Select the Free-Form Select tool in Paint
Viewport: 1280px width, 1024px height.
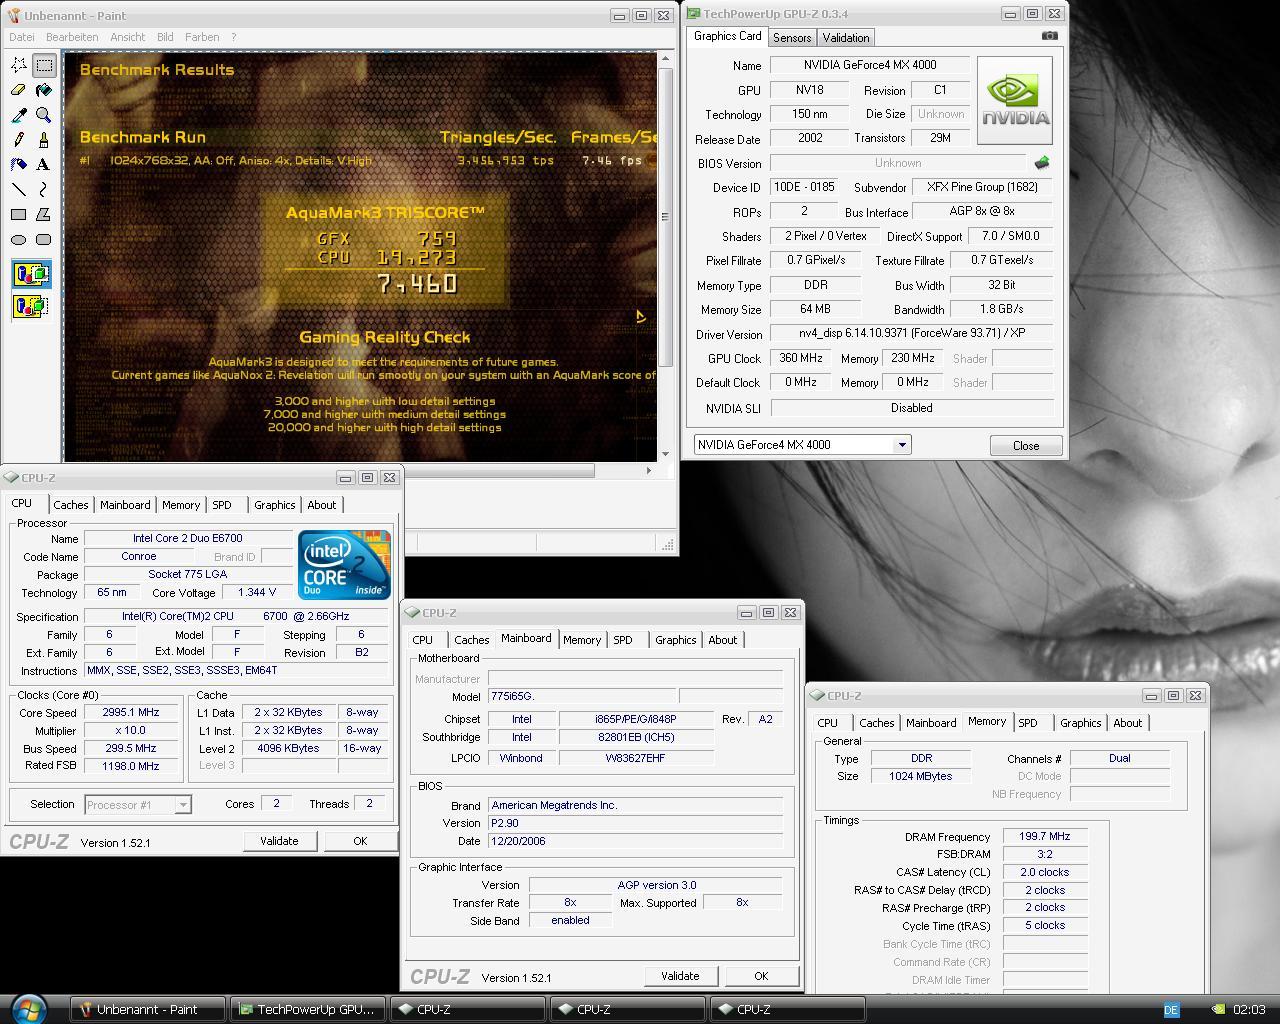pos(19,65)
